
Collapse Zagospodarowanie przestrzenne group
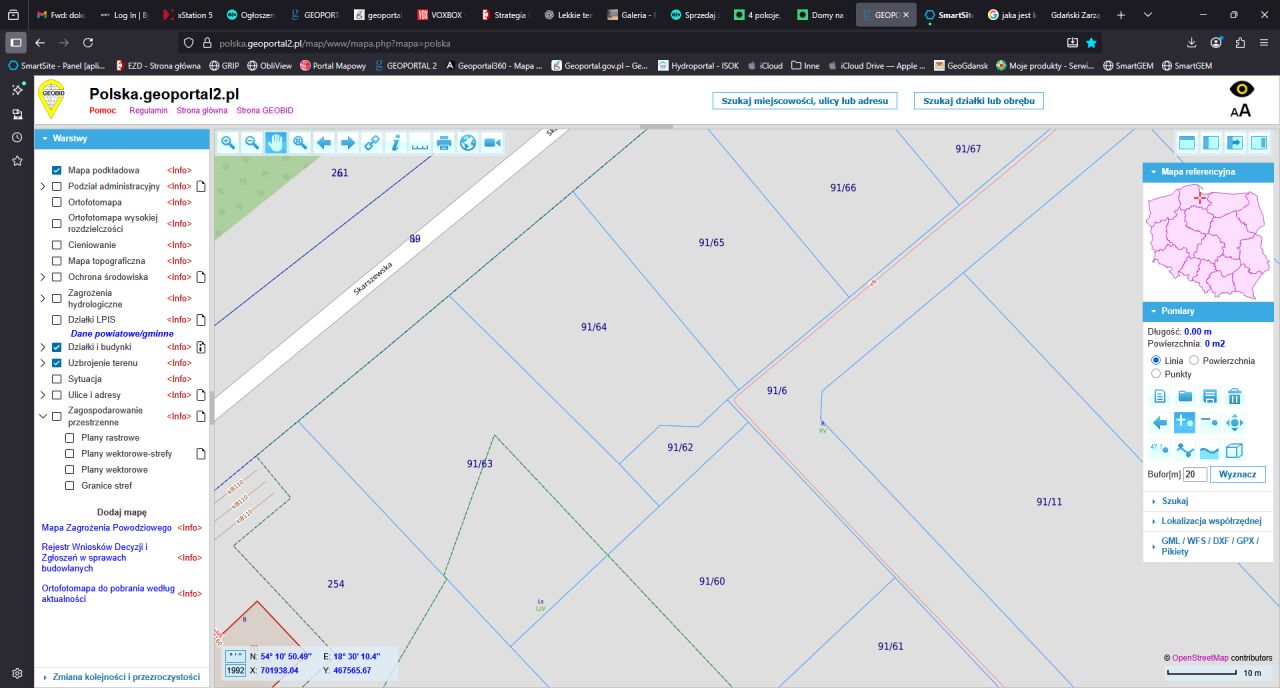[x=43, y=416]
